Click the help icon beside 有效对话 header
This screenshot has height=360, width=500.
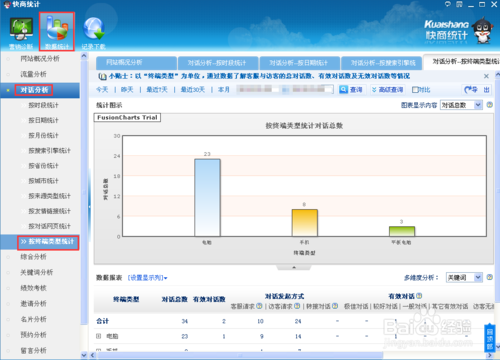click(x=419, y=296)
